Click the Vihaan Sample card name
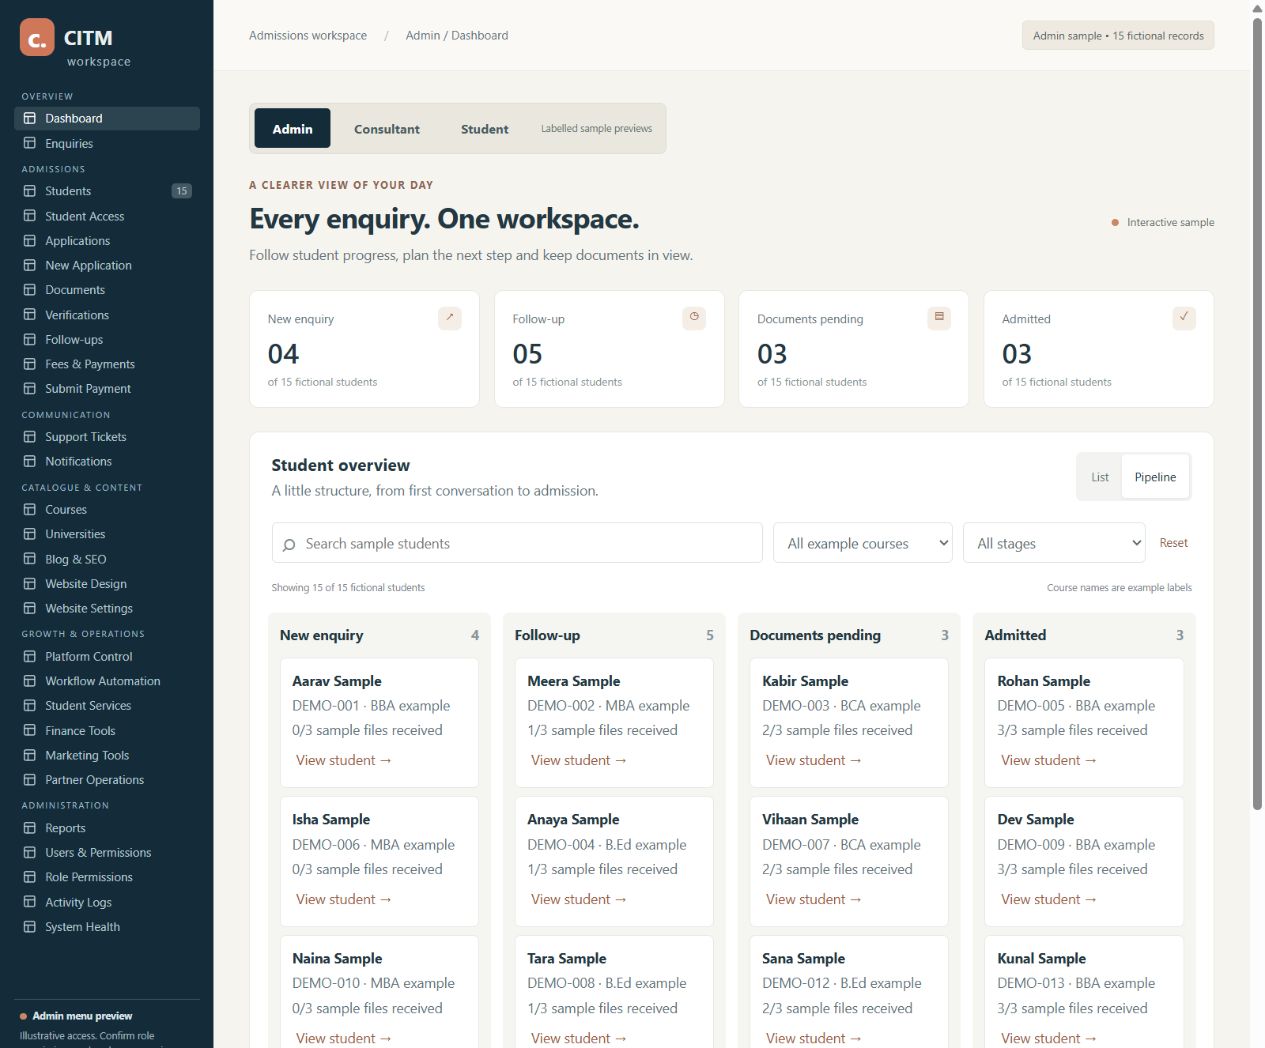Screen dimensions: 1265x1048 pyautogui.click(x=810, y=819)
